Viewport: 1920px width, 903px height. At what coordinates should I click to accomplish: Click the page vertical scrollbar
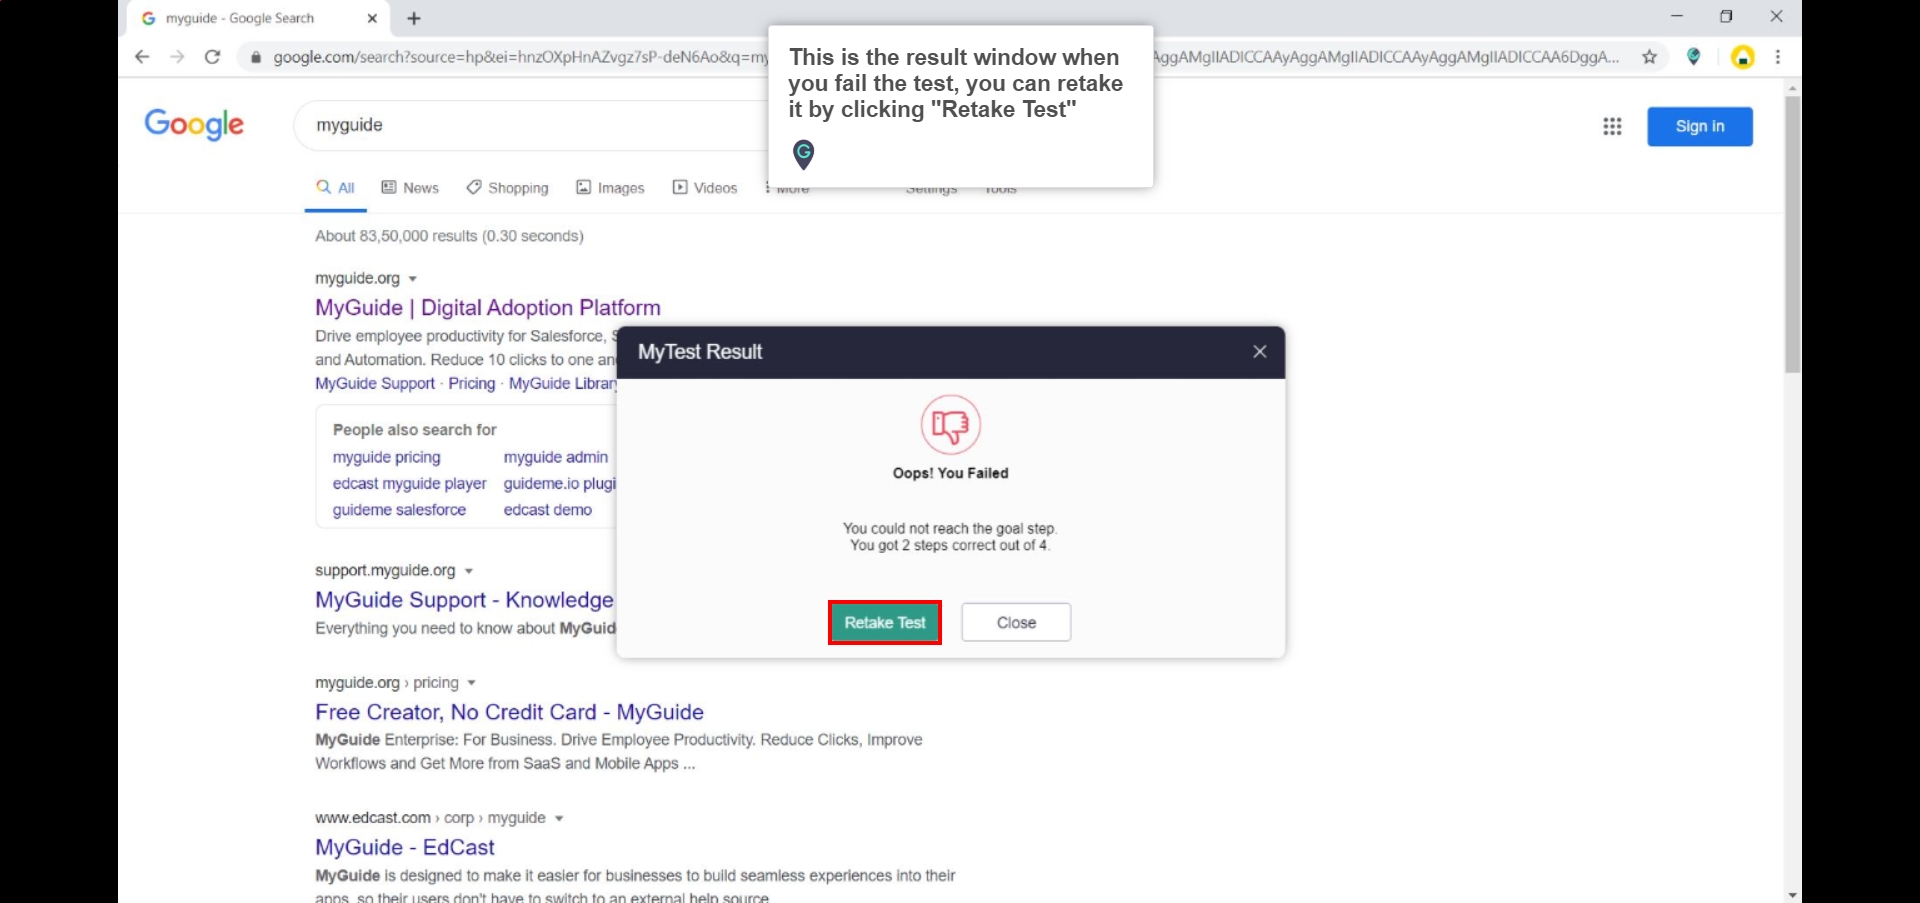point(1792,235)
